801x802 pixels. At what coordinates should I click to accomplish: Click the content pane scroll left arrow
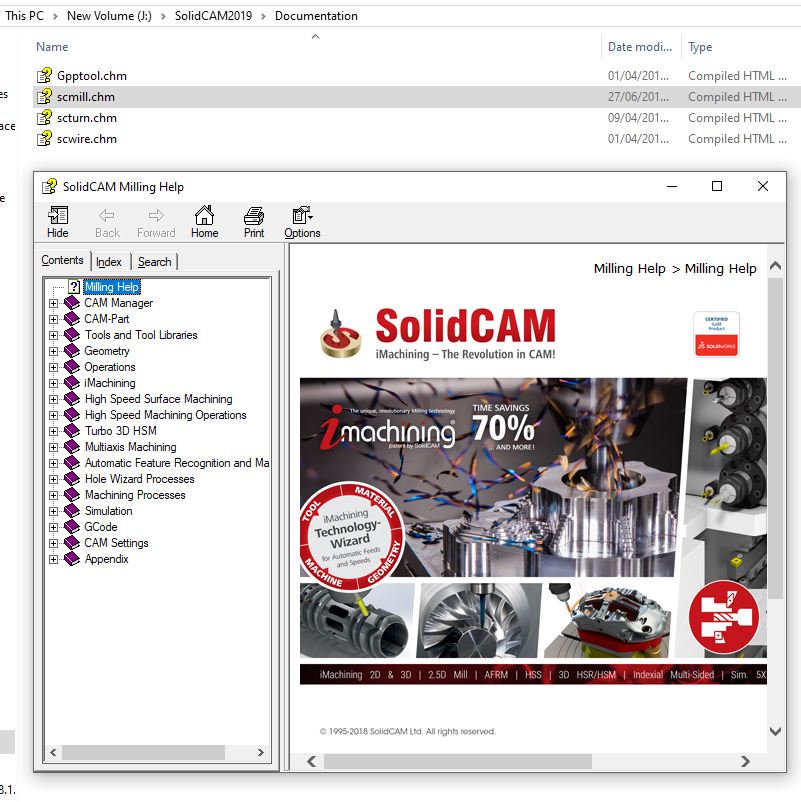pos(312,762)
